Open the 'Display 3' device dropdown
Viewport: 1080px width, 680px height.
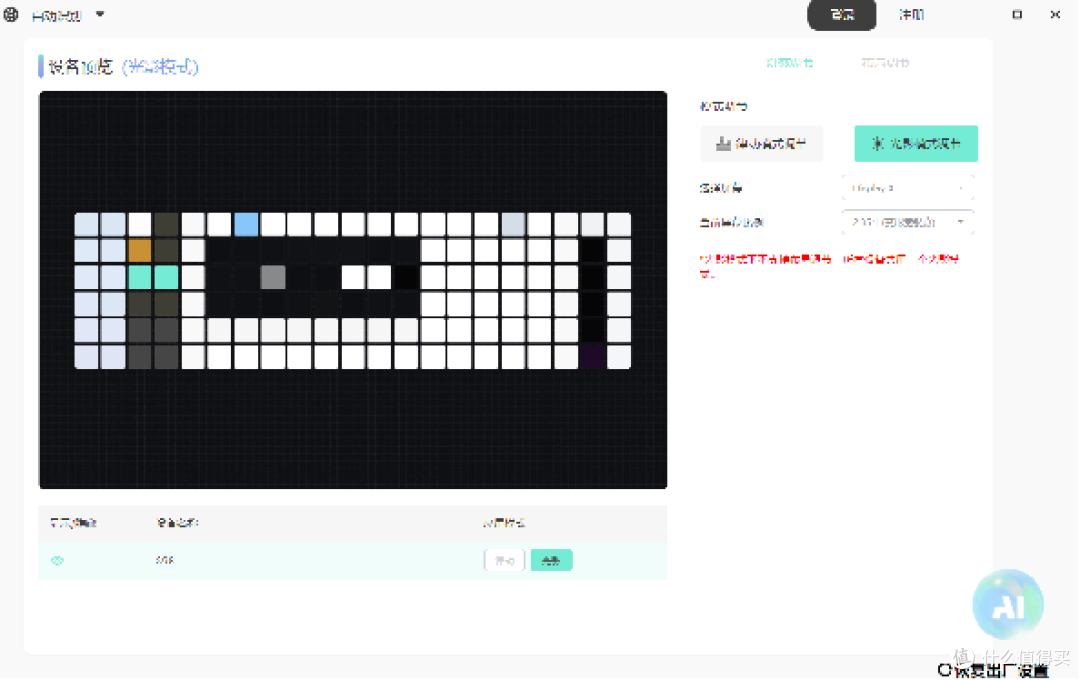pos(907,188)
